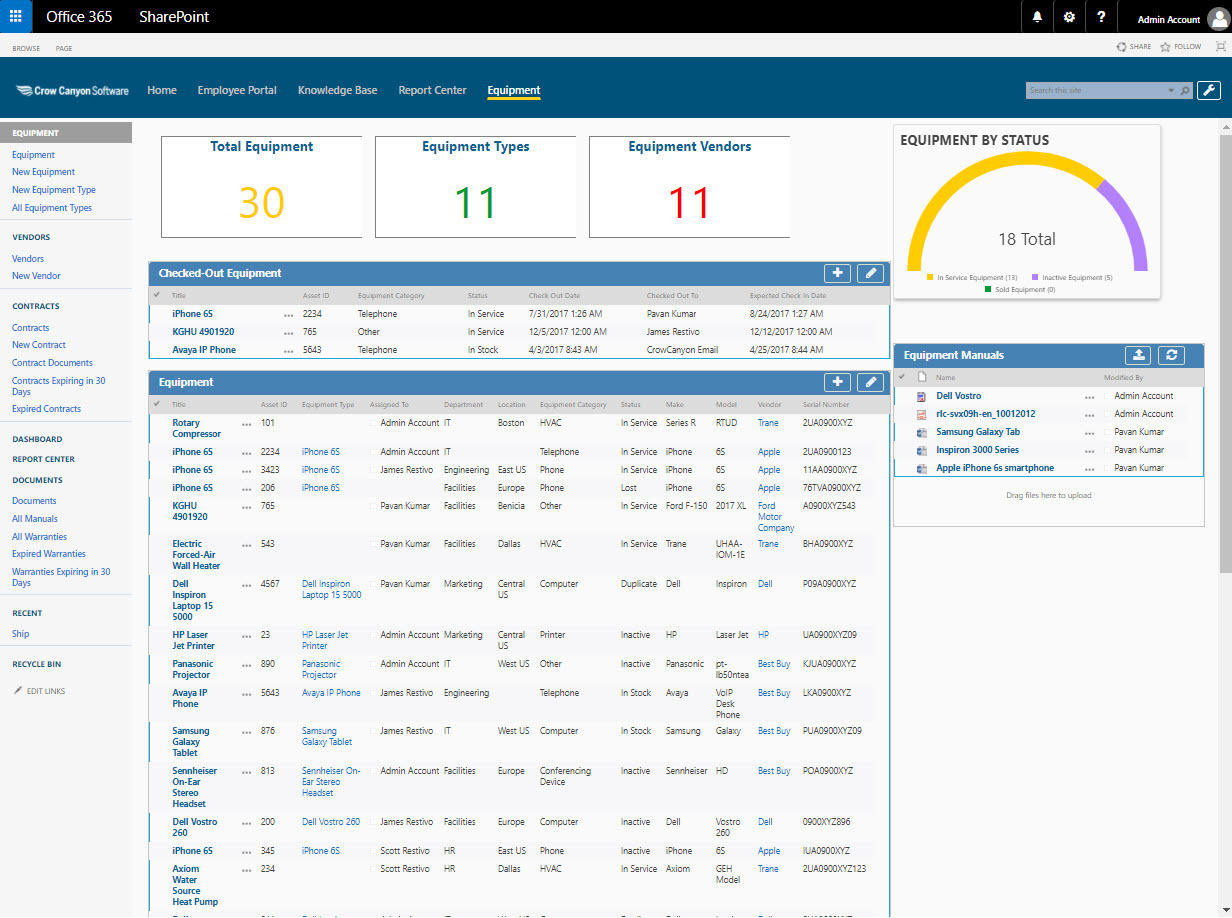
Task: Open the help question mark
Action: tap(1101, 17)
